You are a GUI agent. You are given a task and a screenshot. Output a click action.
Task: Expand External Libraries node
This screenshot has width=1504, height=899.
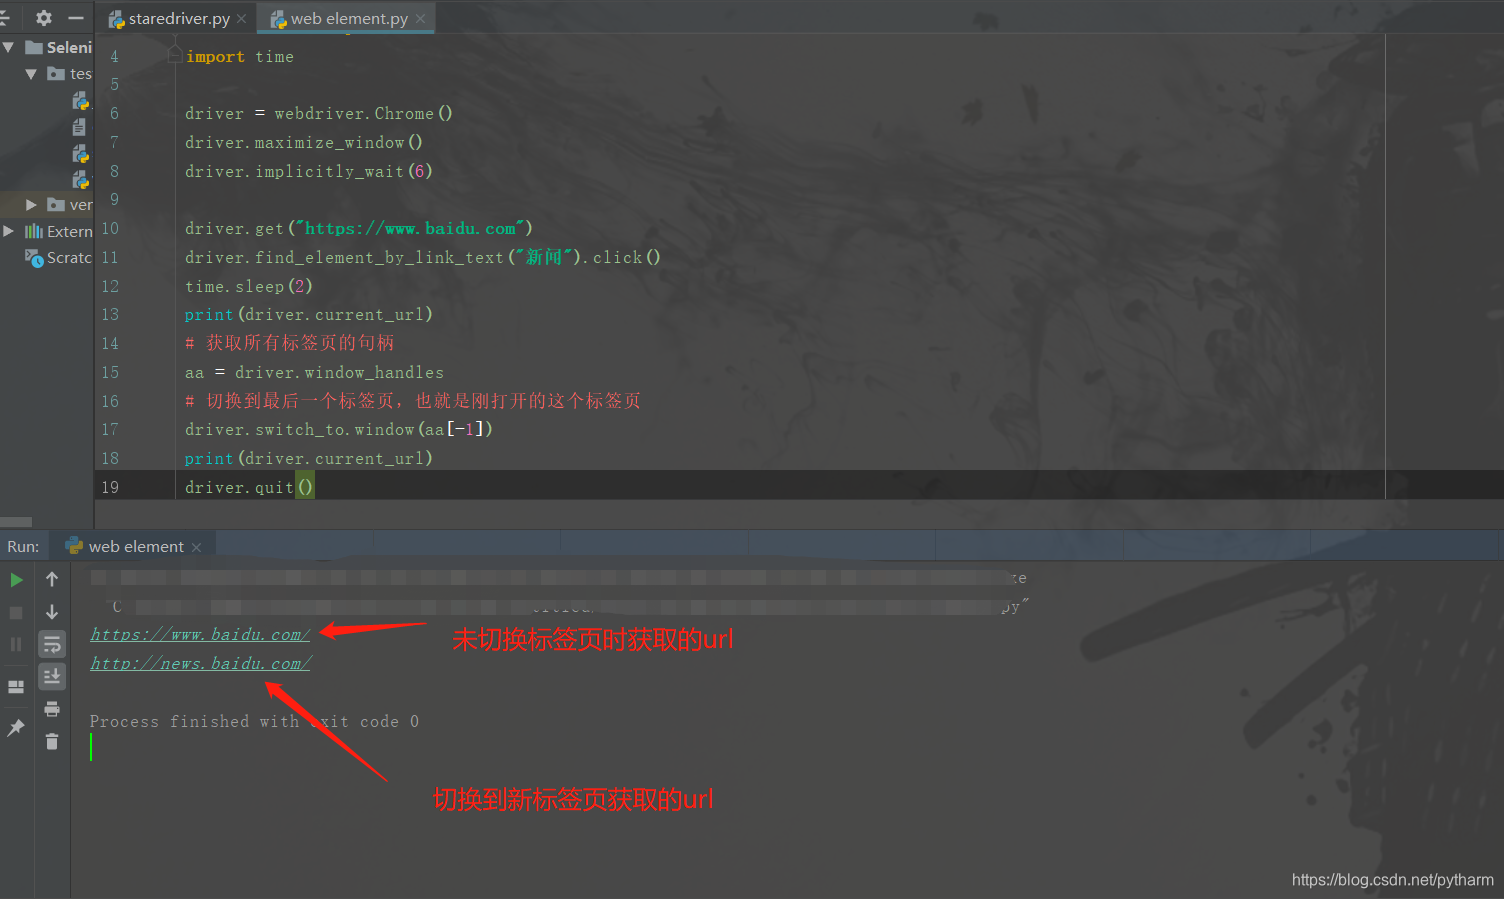pos(8,231)
